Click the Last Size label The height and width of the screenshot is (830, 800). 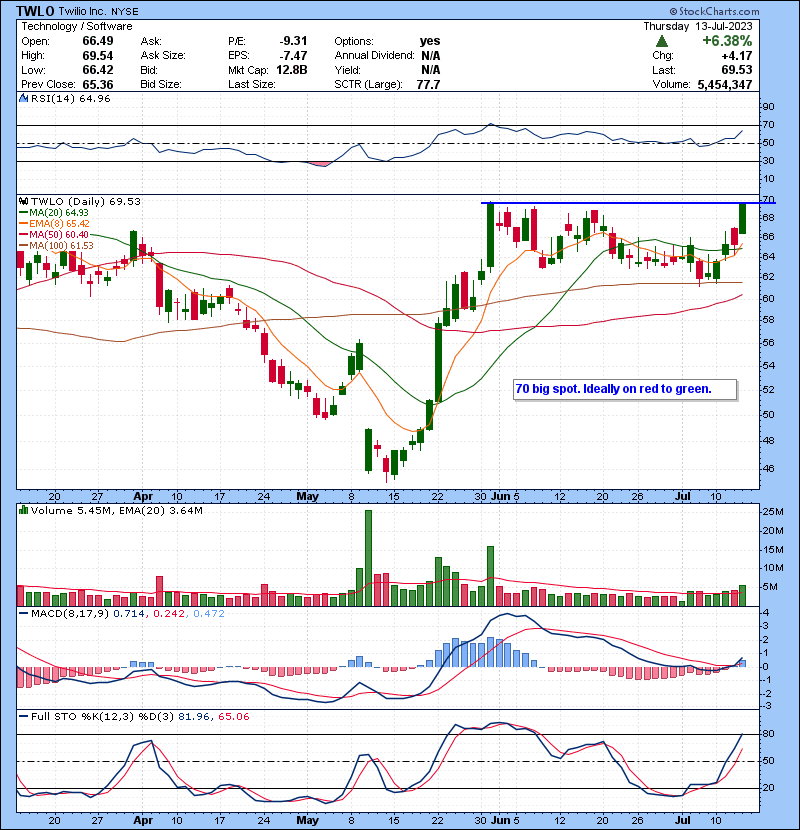pos(251,84)
